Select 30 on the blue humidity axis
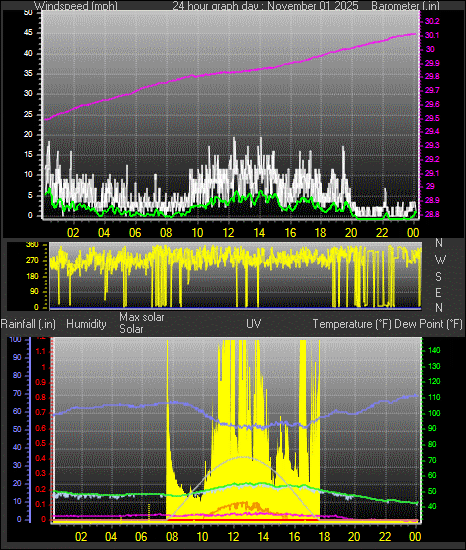Screen dimensions: 466x550 [17, 465]
